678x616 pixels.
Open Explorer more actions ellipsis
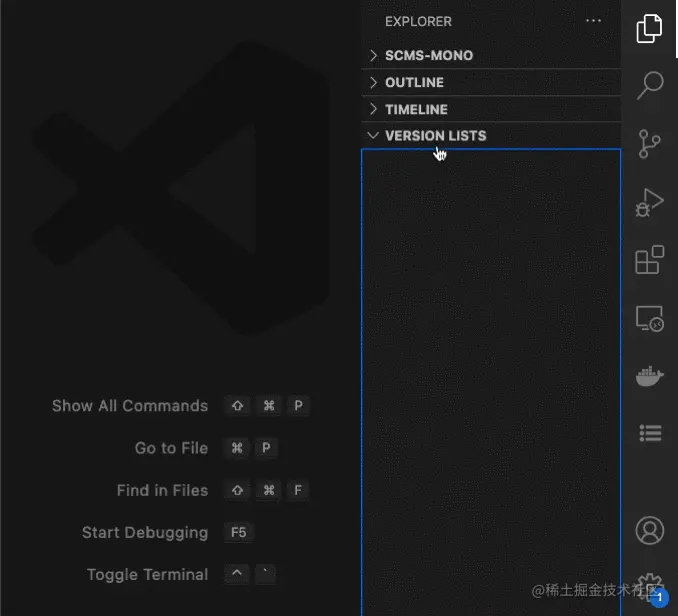click(593, 21)
